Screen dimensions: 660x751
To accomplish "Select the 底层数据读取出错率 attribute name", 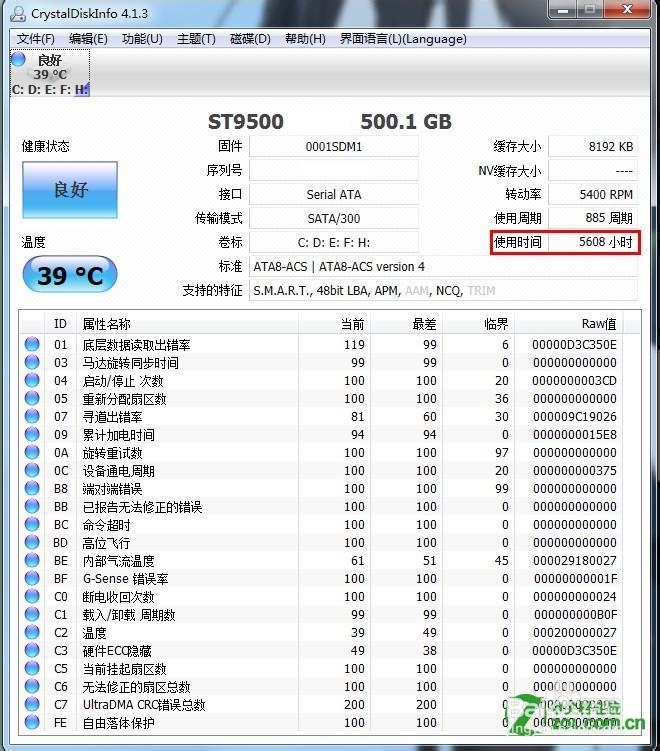I will (x=137, y=345).
